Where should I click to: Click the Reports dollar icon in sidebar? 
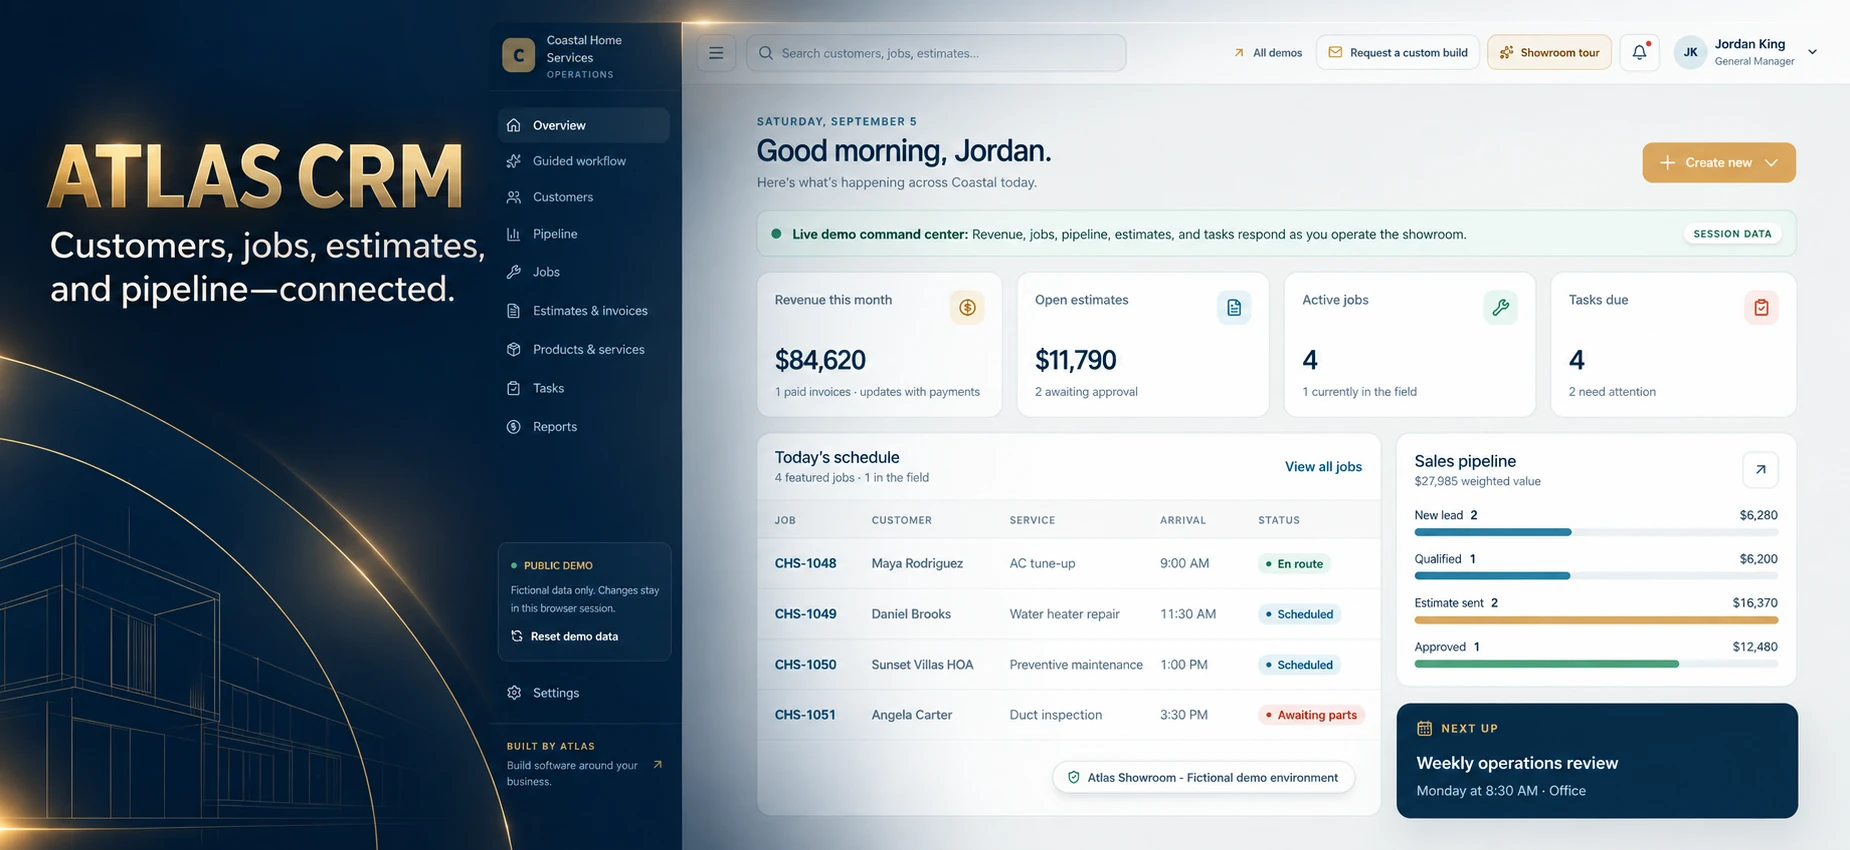point(514,427)
